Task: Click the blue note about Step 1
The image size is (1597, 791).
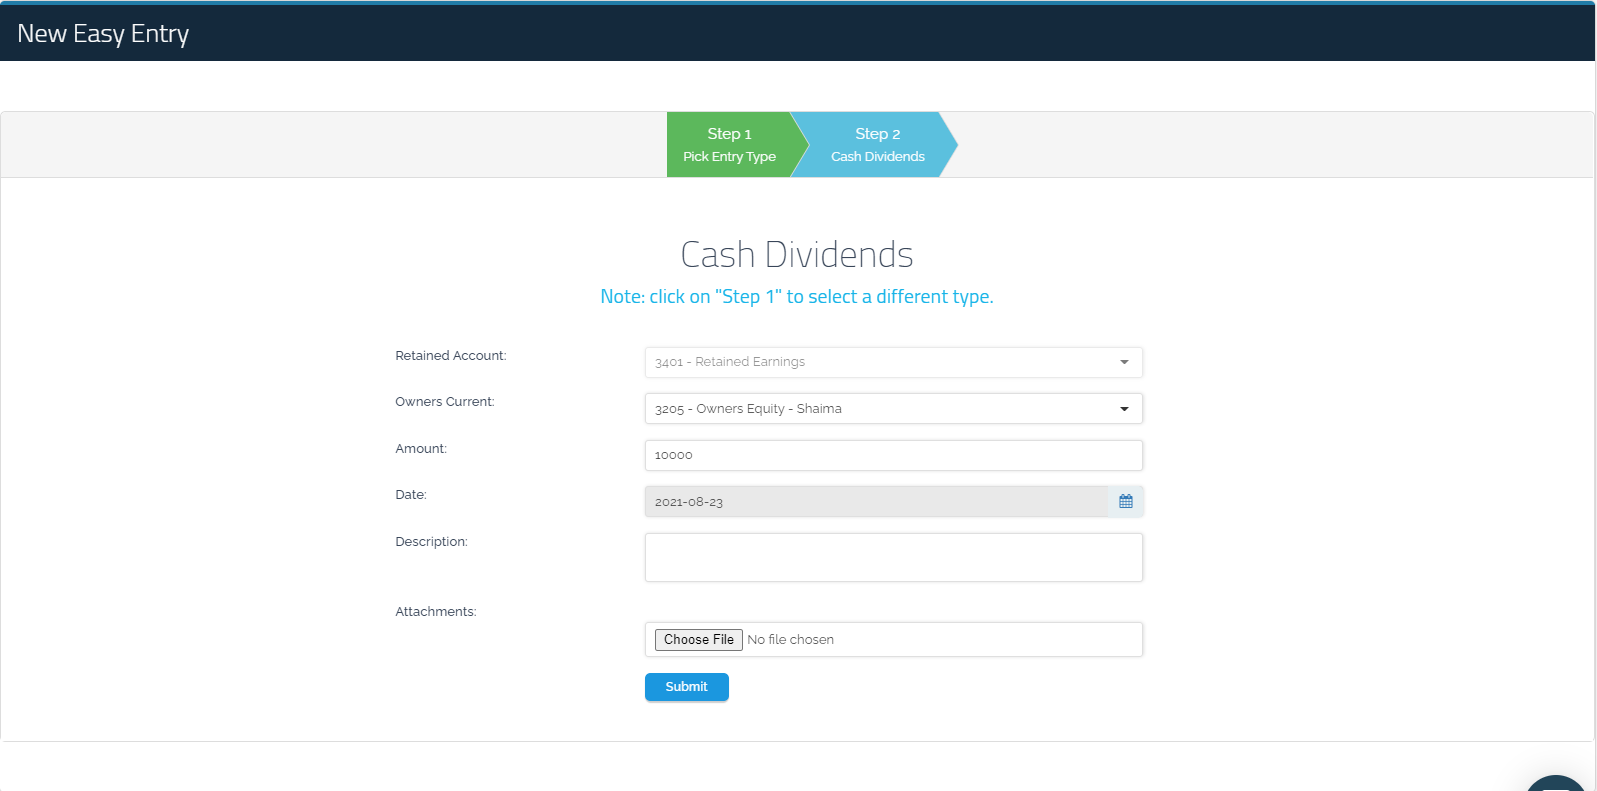Action: click(796, 297)
